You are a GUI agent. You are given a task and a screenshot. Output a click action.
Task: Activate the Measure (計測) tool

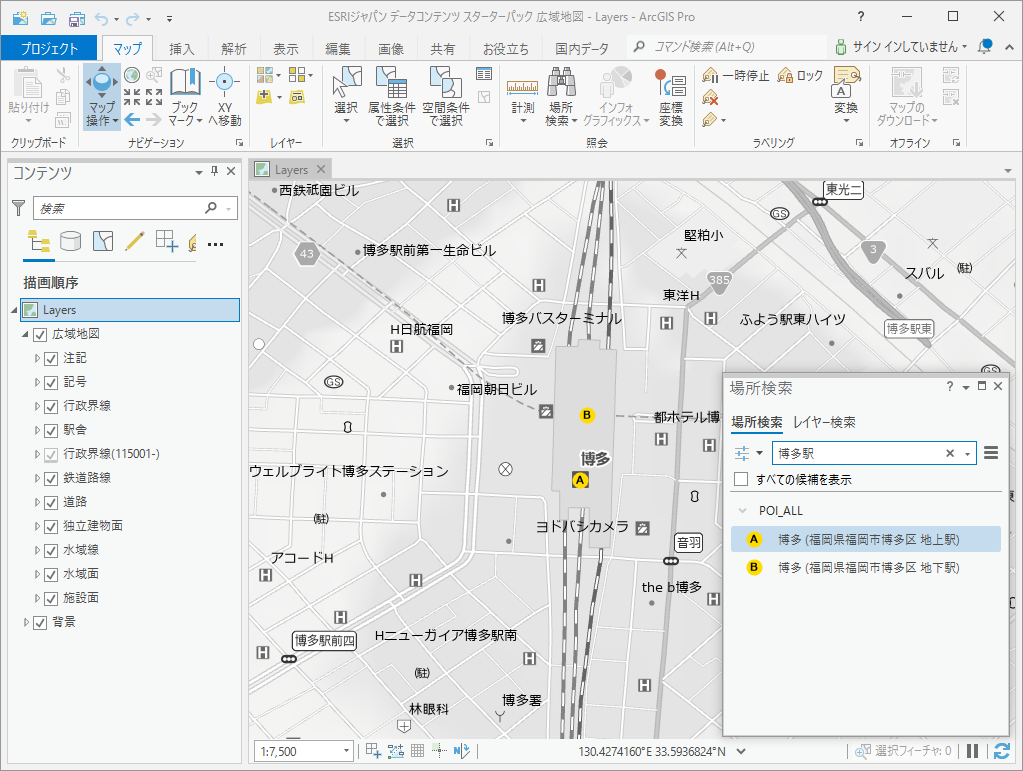pyautogui.click(x=523, y=97)
